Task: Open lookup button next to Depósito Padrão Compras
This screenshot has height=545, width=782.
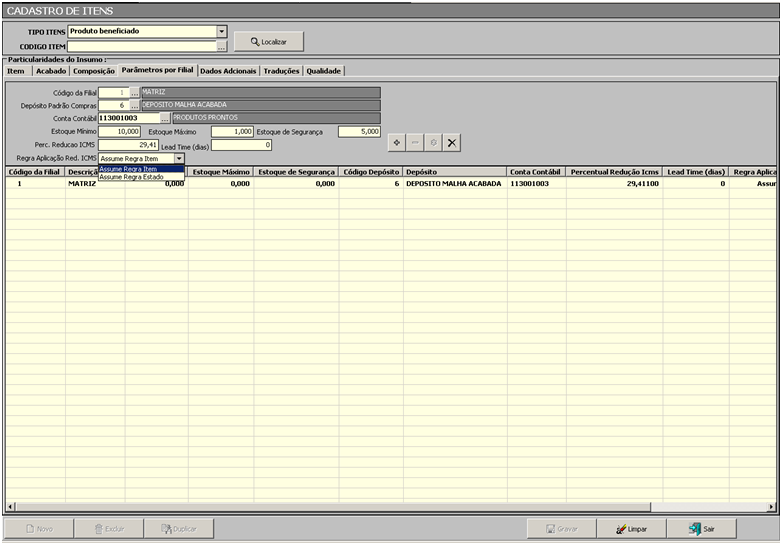Action: (x=134, y=106)
